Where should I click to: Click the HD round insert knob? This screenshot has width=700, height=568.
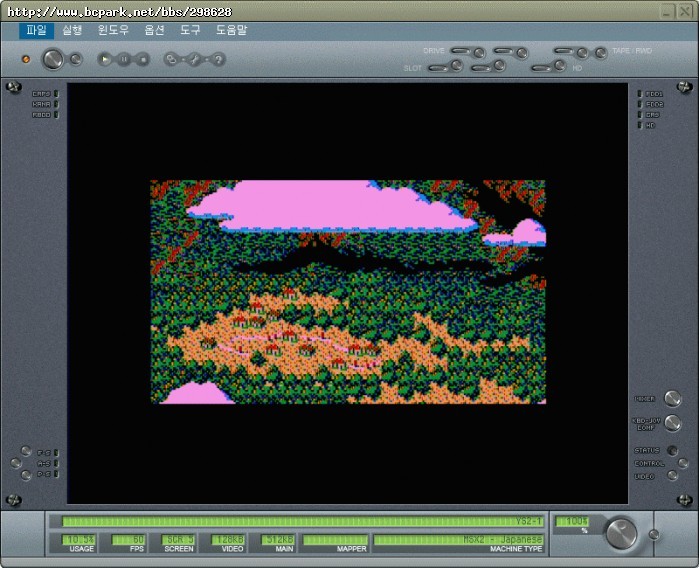point(560,66)
